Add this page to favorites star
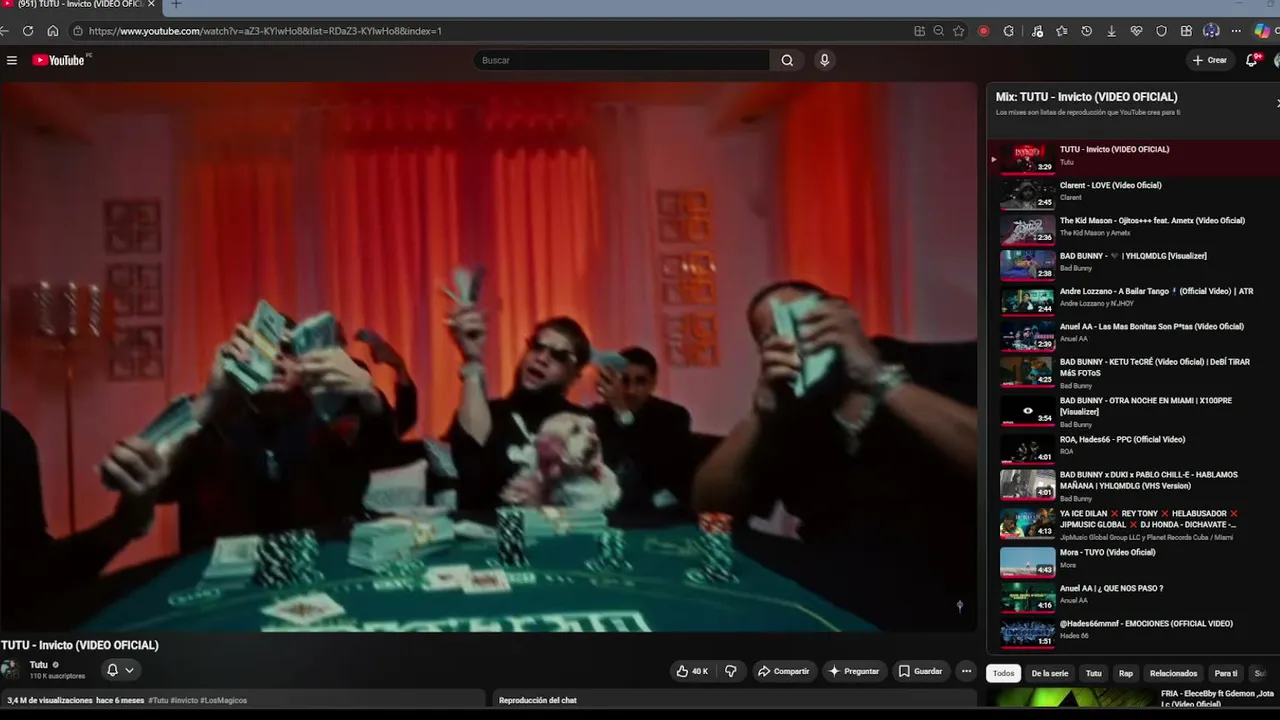 (959, 31)
